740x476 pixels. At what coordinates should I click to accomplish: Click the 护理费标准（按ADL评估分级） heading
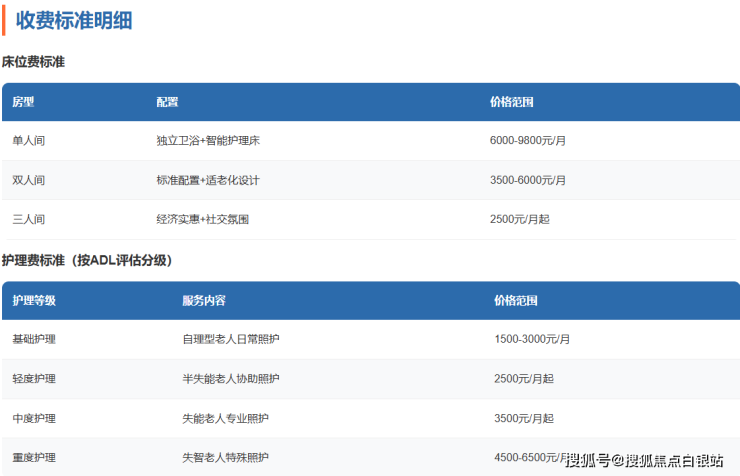tap(87, 260)
